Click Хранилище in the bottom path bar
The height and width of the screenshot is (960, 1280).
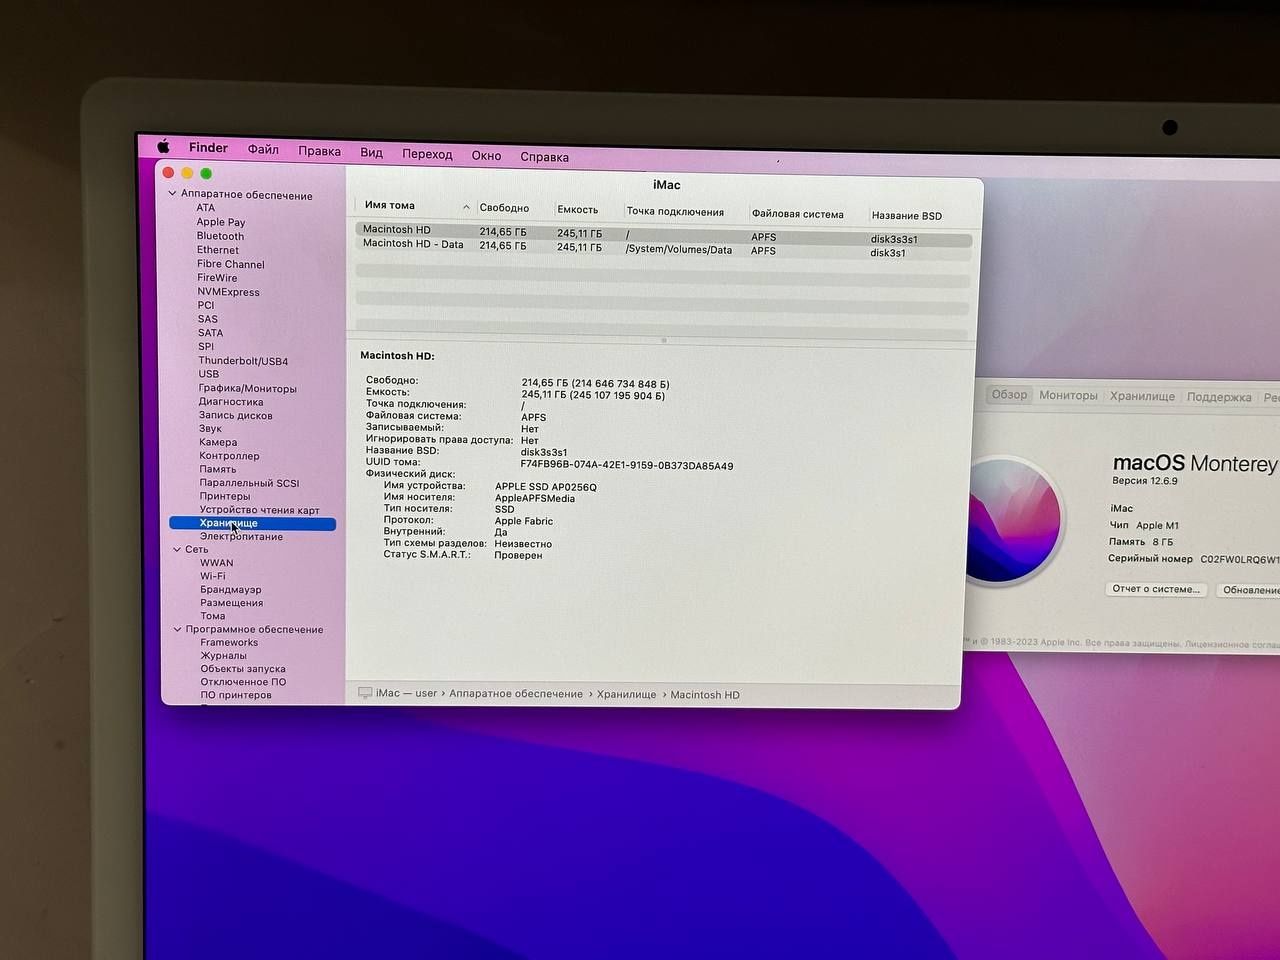click(627, 694)
